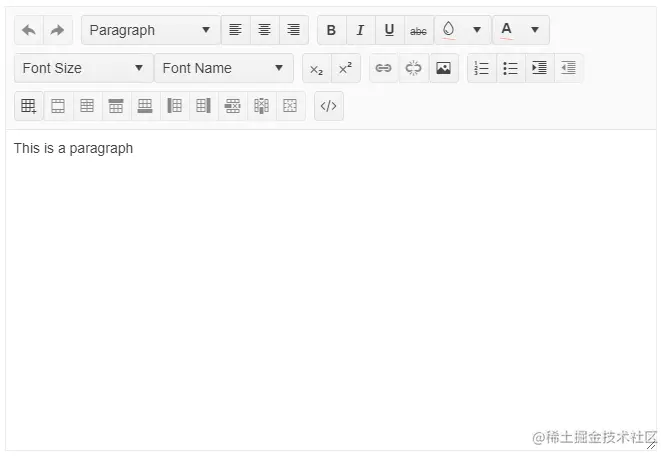Align text to the left
The height and width of the screenshot is (459, 672).
[x=235, y=30]
